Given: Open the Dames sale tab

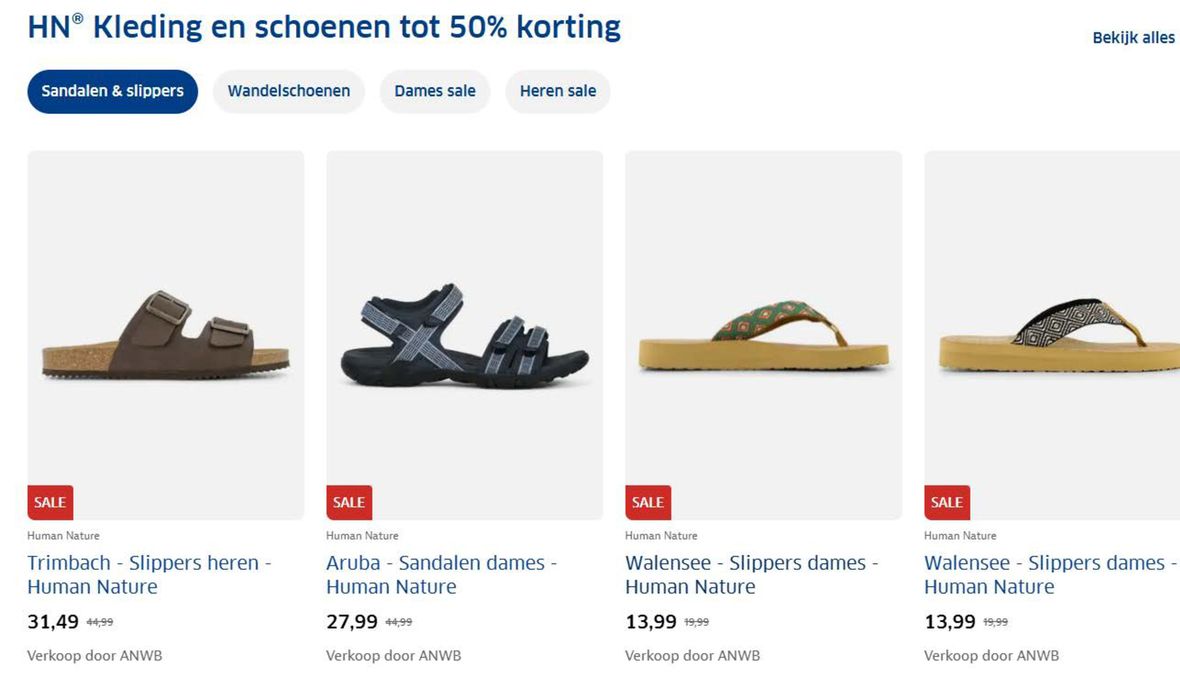Looking at the screenshot, I should click(435, 91).
